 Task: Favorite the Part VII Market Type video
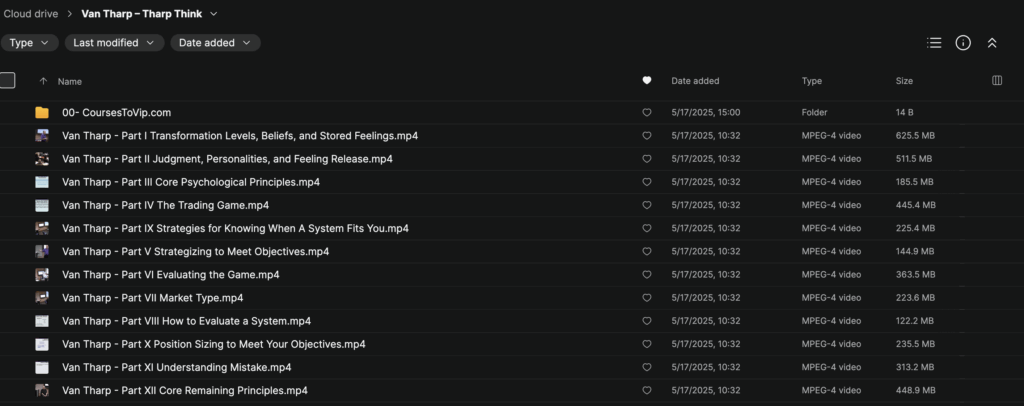647,298
